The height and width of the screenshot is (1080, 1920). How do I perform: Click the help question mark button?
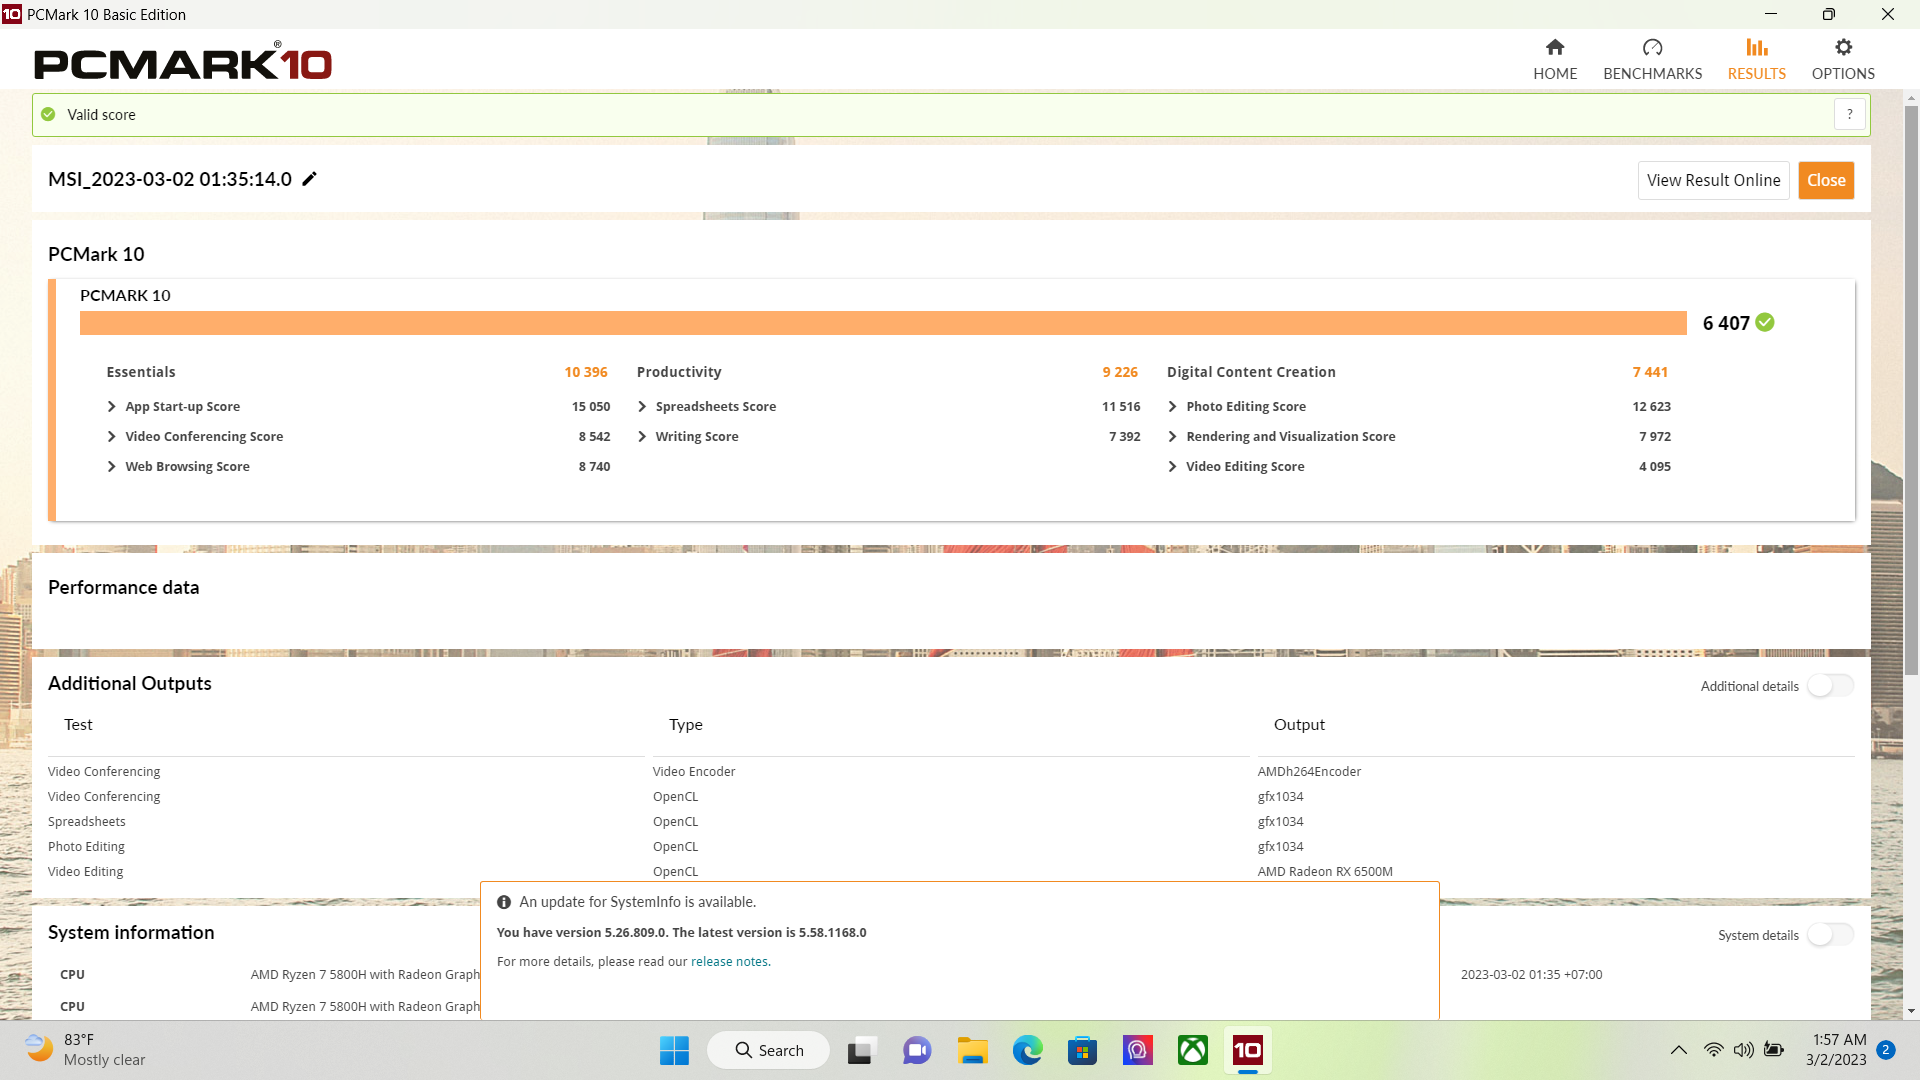[x=1850, y=114]
